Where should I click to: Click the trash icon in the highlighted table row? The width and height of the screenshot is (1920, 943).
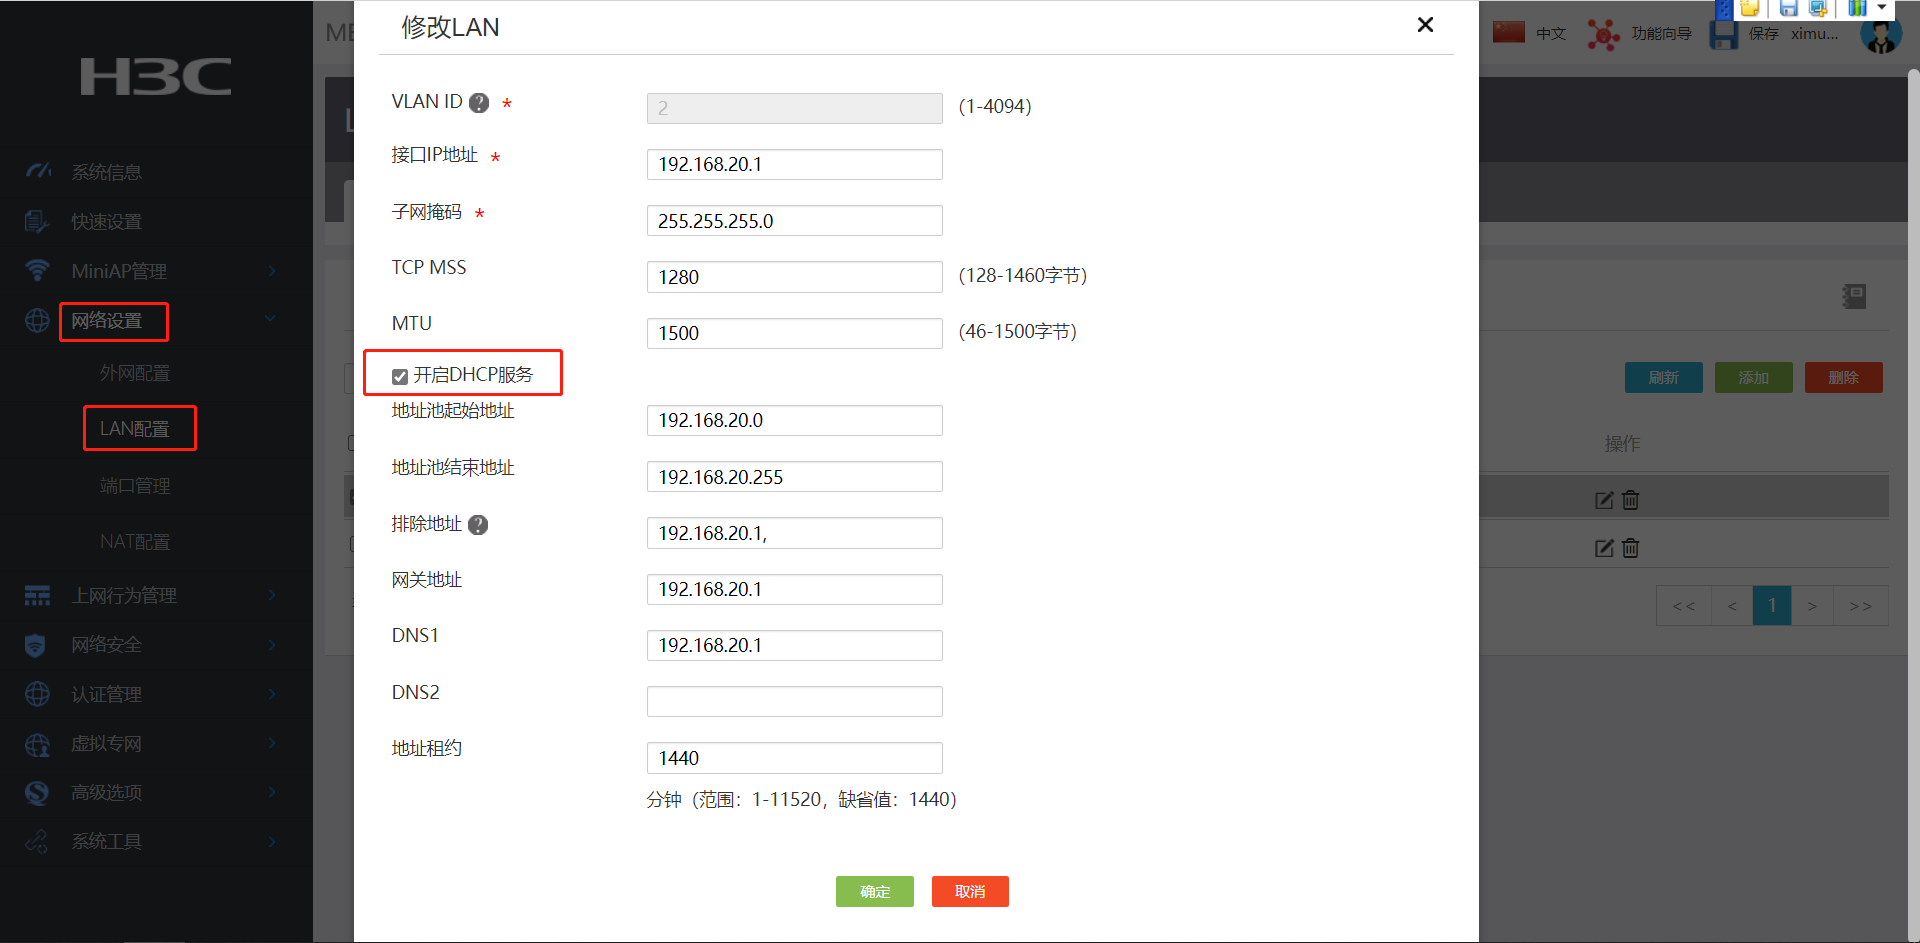(x=1631, y=500)
